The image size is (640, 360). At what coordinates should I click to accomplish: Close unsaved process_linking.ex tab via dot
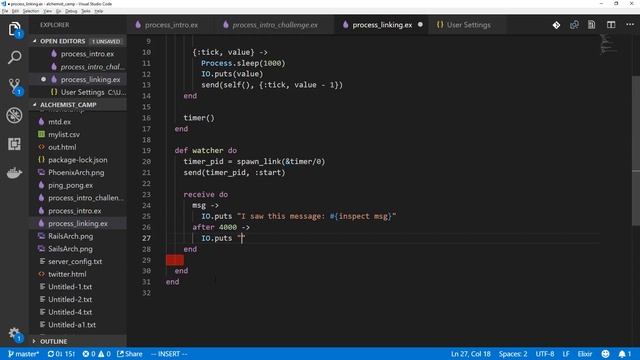tap(420, 25)
